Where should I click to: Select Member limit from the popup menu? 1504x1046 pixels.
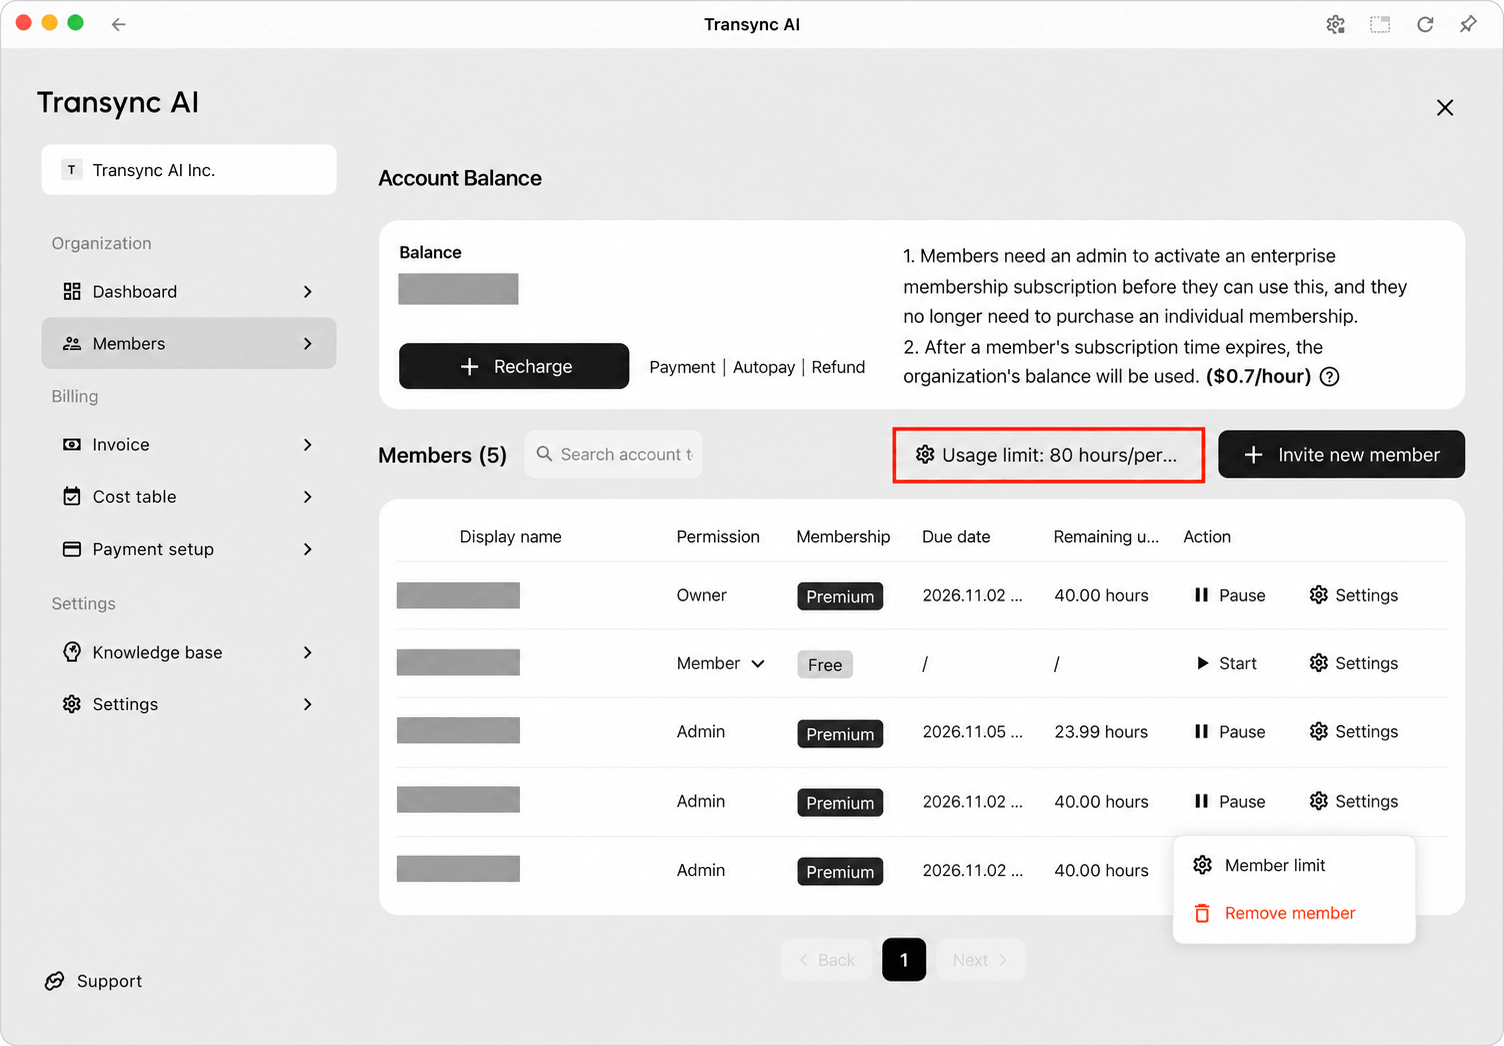1294,865
